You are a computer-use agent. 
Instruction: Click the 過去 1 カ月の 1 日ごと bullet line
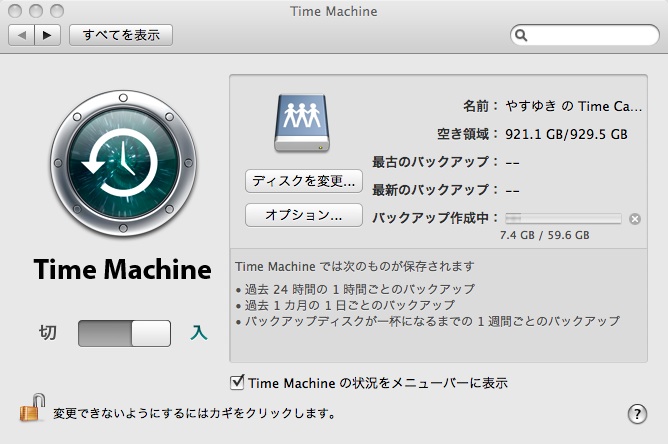pyautogui.click(x=346, y=305)
